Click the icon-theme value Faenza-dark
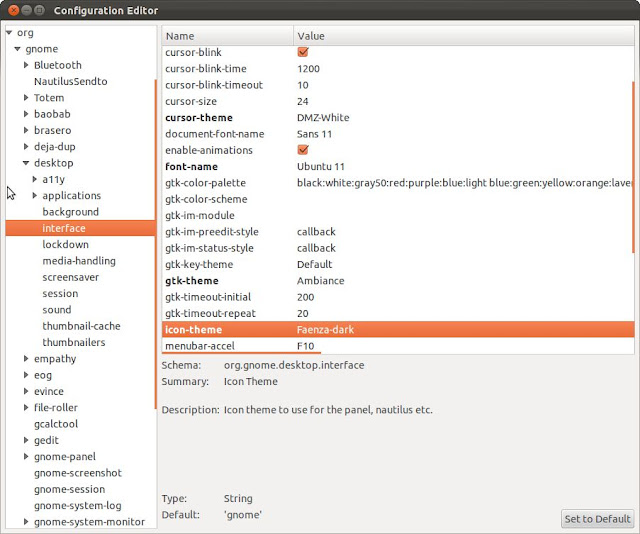The height and width of the screenshot is (534, 640). click(325, 330)
